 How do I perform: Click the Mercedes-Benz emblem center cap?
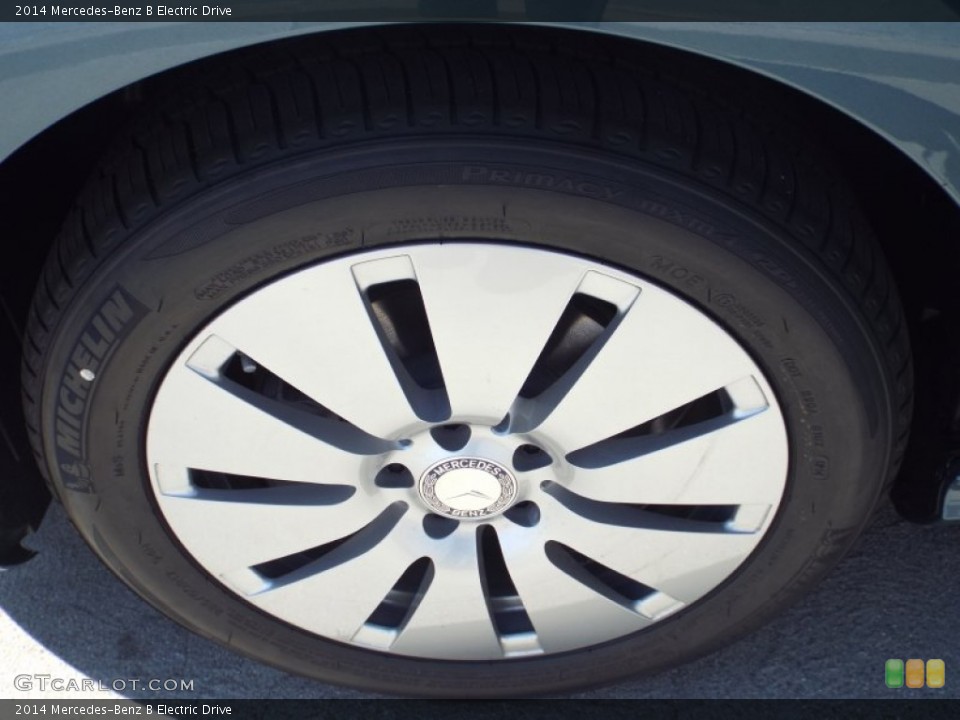(466, 488)
